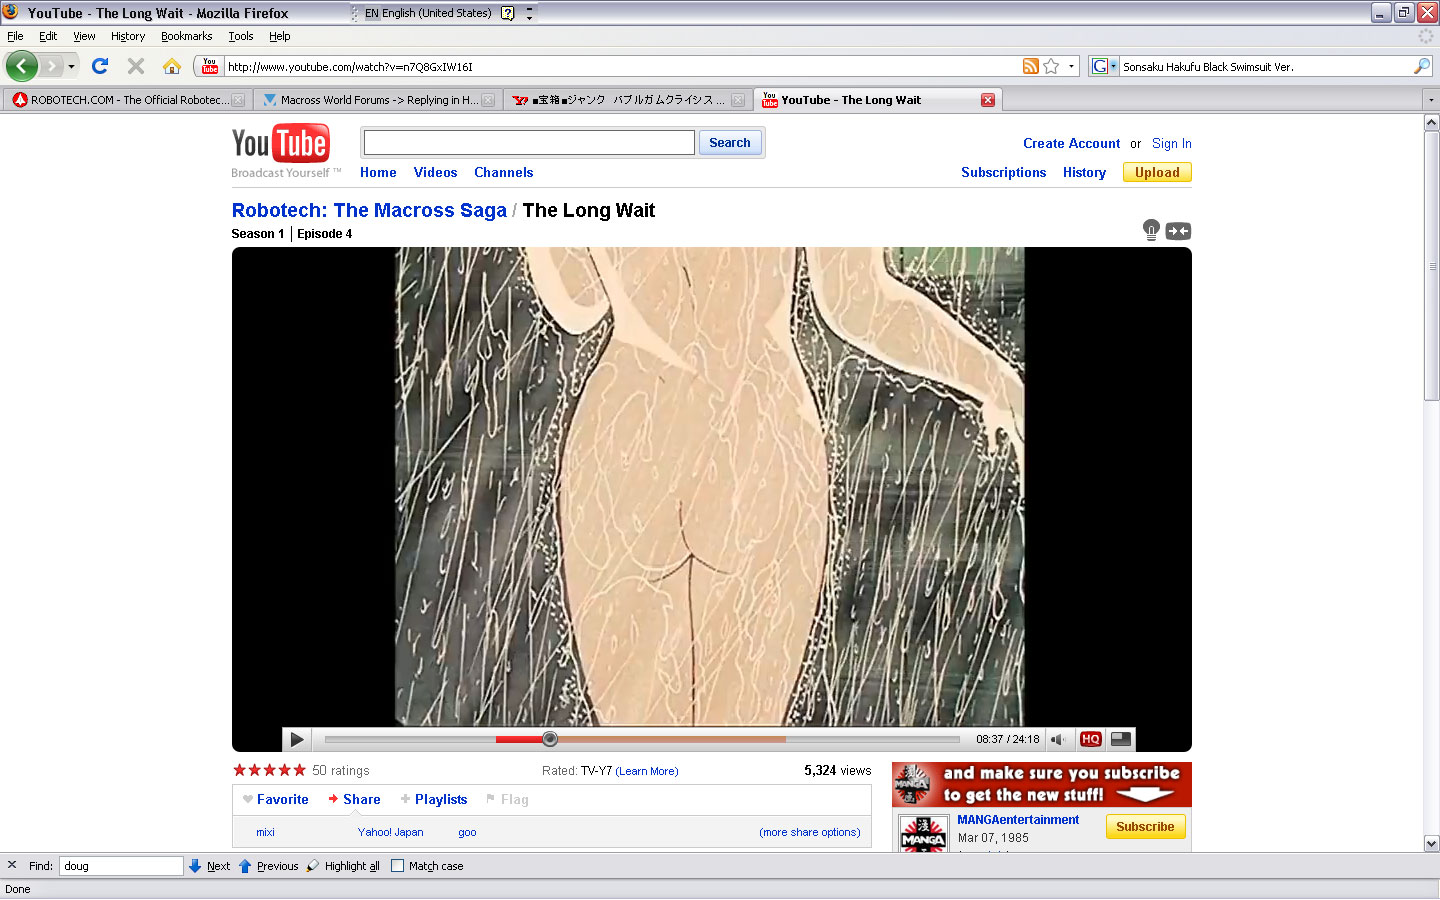Click the yellow Subscribe button
Screen dimensions: 1440x900
pyautogui.click(x=1145, y=826)
